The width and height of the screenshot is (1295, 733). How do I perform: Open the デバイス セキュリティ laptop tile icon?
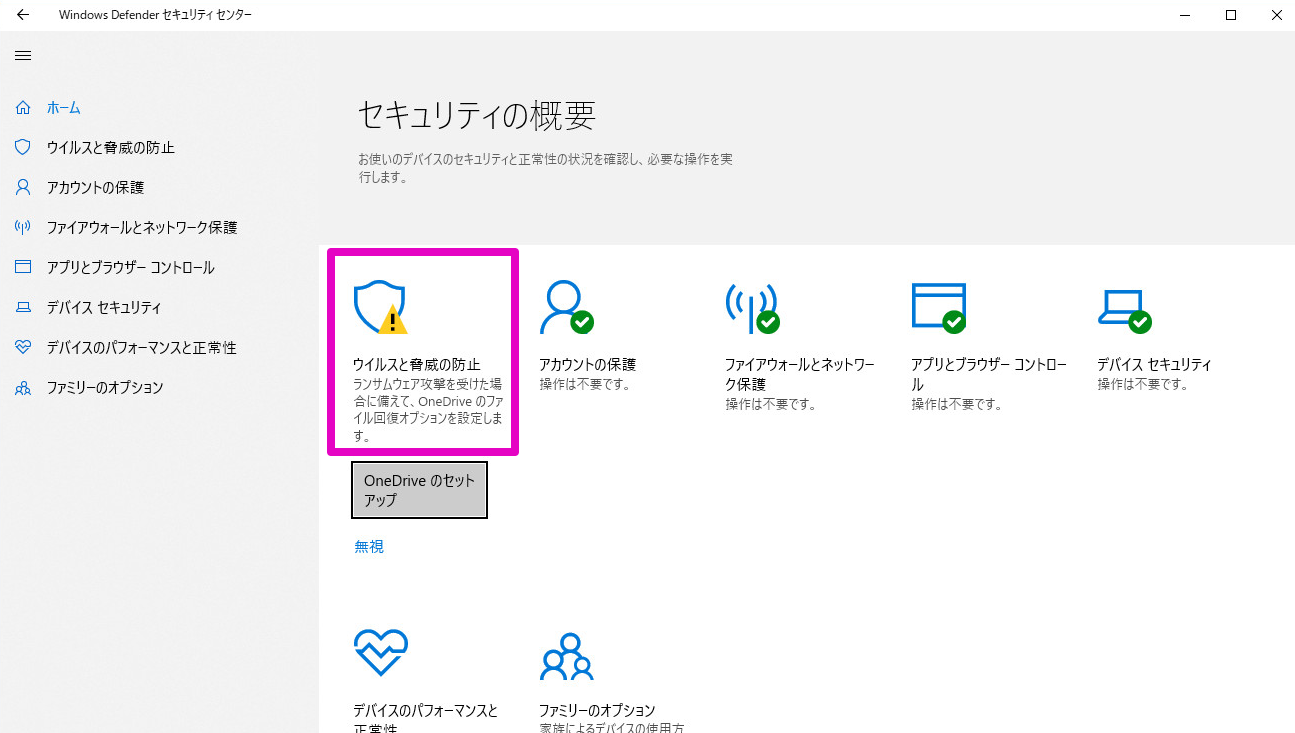click(x=1124, y=310)
